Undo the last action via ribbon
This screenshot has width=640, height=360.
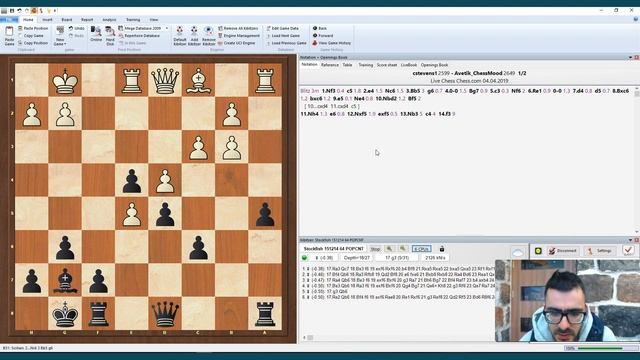(76, 28)
